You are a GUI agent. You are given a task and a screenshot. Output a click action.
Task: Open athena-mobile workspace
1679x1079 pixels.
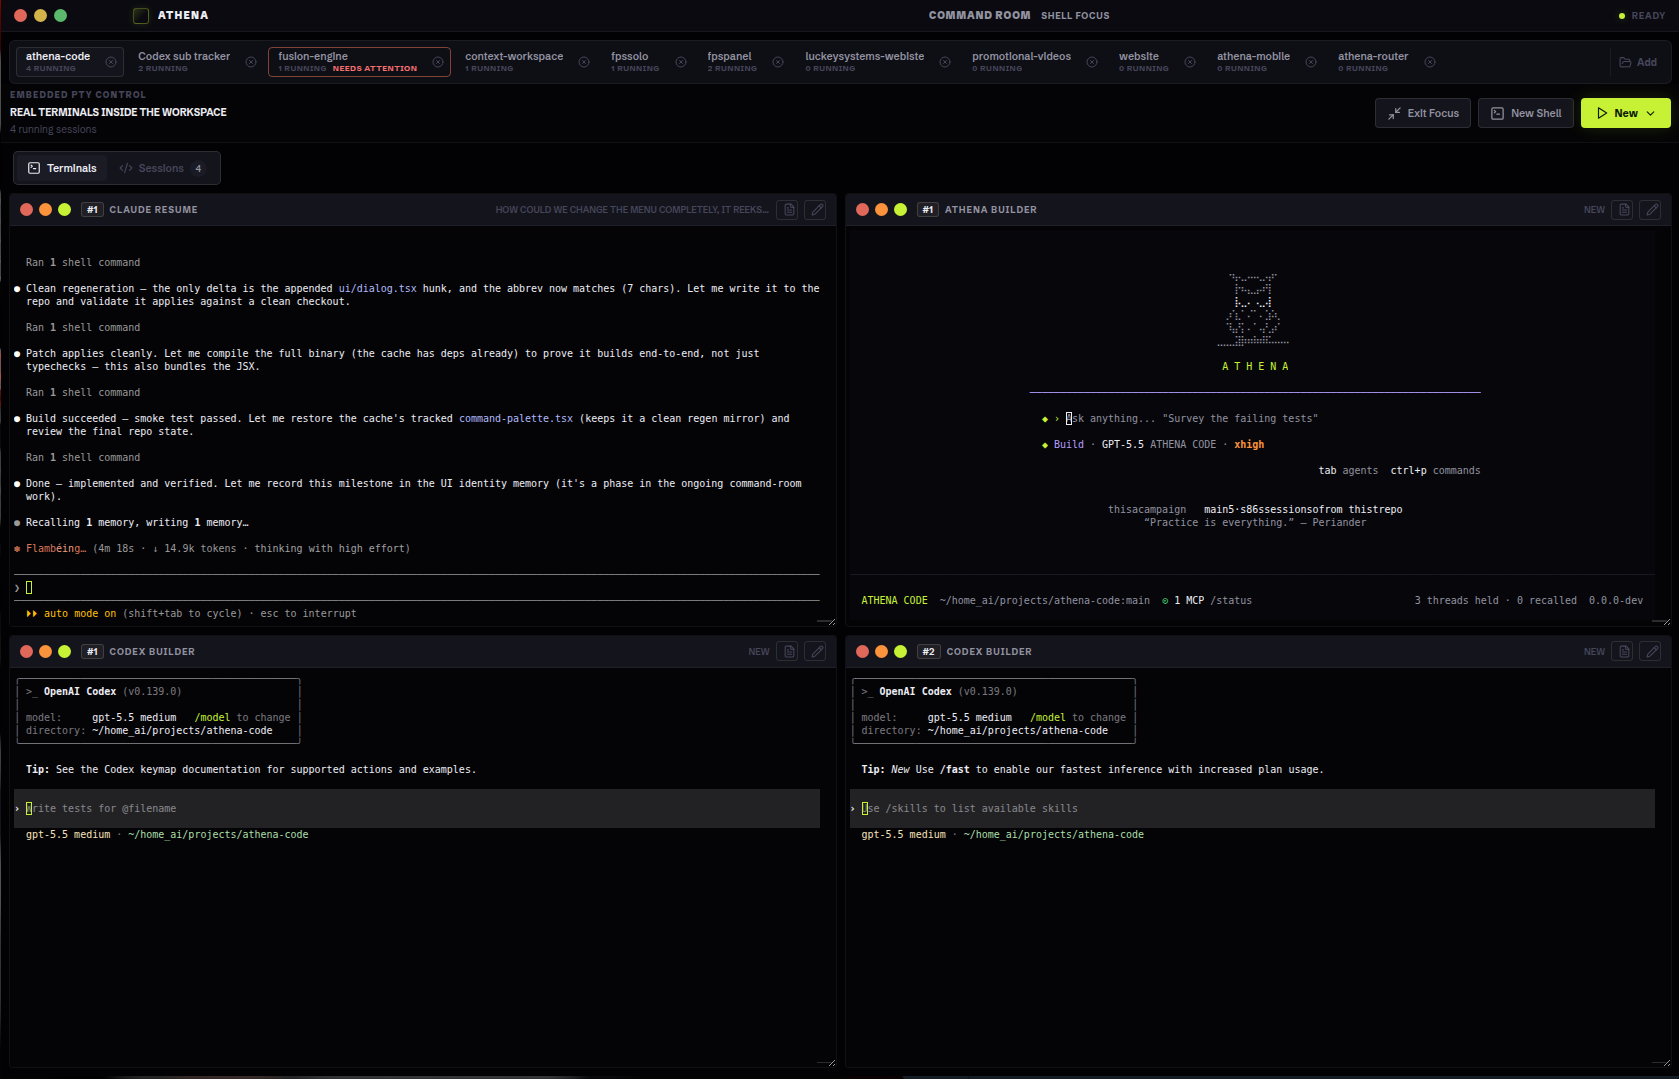[x=1253, y=61]
